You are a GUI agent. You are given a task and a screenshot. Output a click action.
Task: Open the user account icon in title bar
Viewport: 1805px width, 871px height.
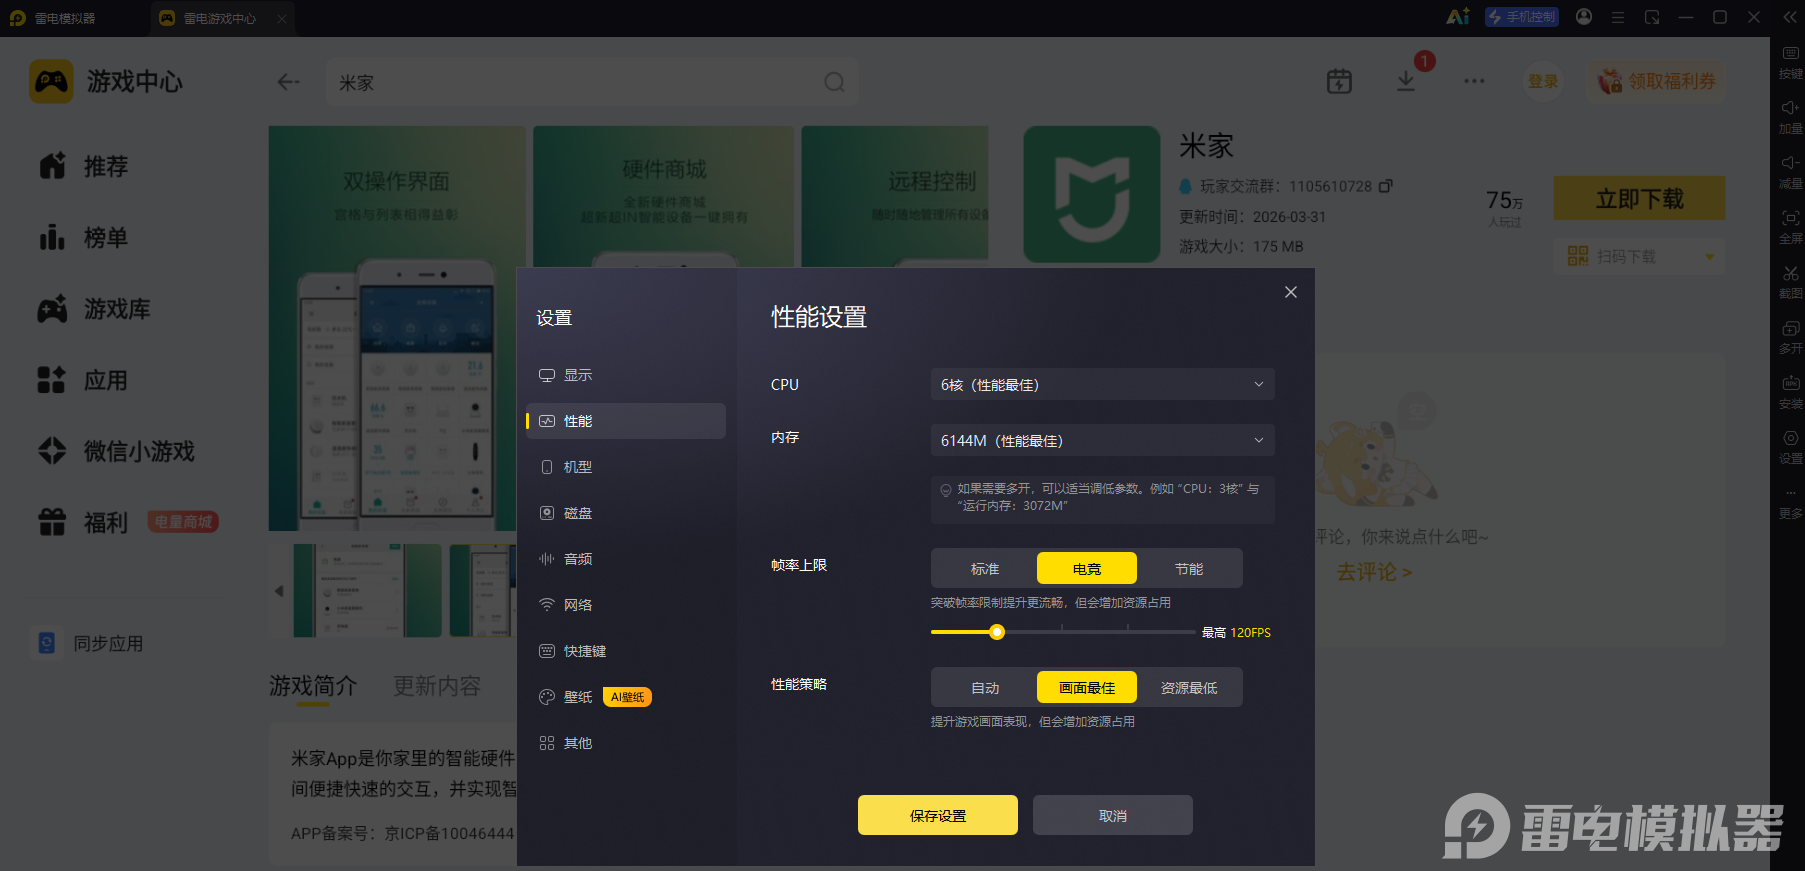pyautogui.click(x=1584, y=17)
